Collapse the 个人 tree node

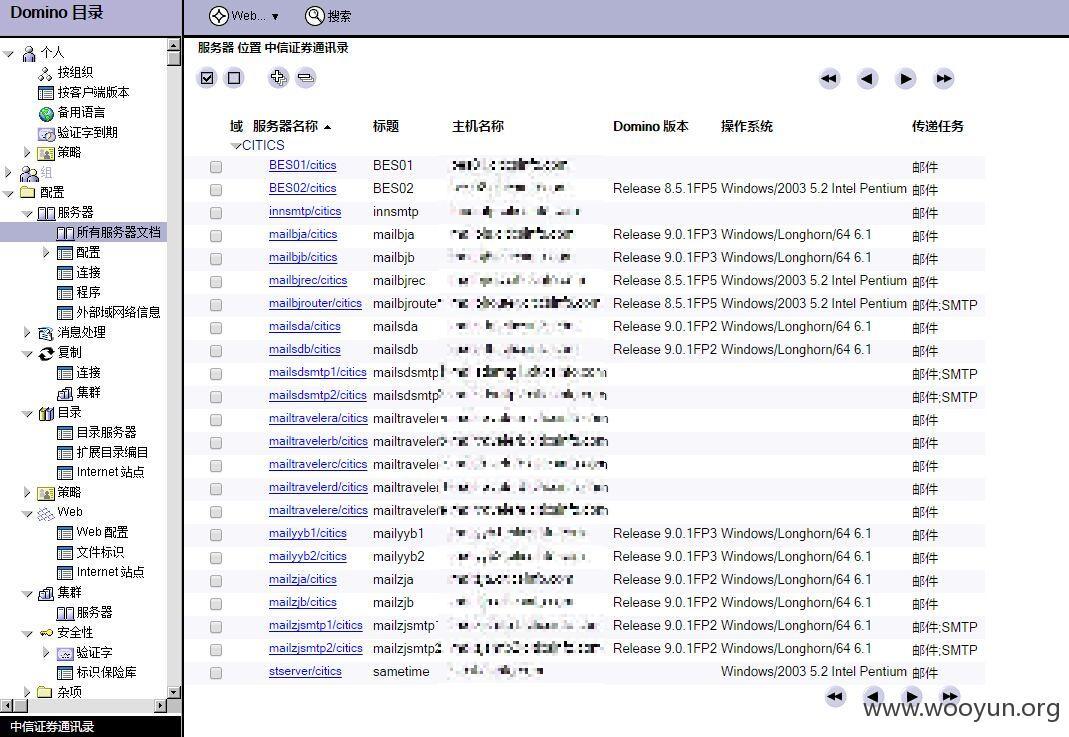[8, 53]
